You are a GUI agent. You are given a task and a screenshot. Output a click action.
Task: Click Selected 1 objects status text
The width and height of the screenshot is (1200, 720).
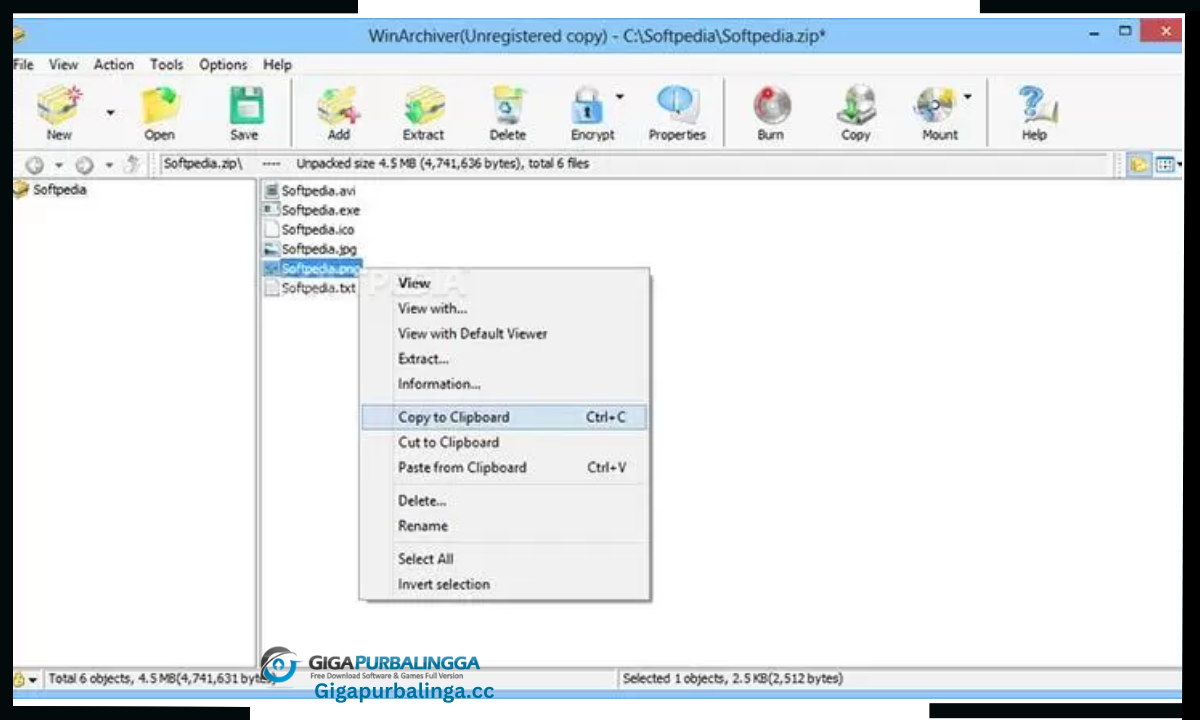(x=732, y=678)
